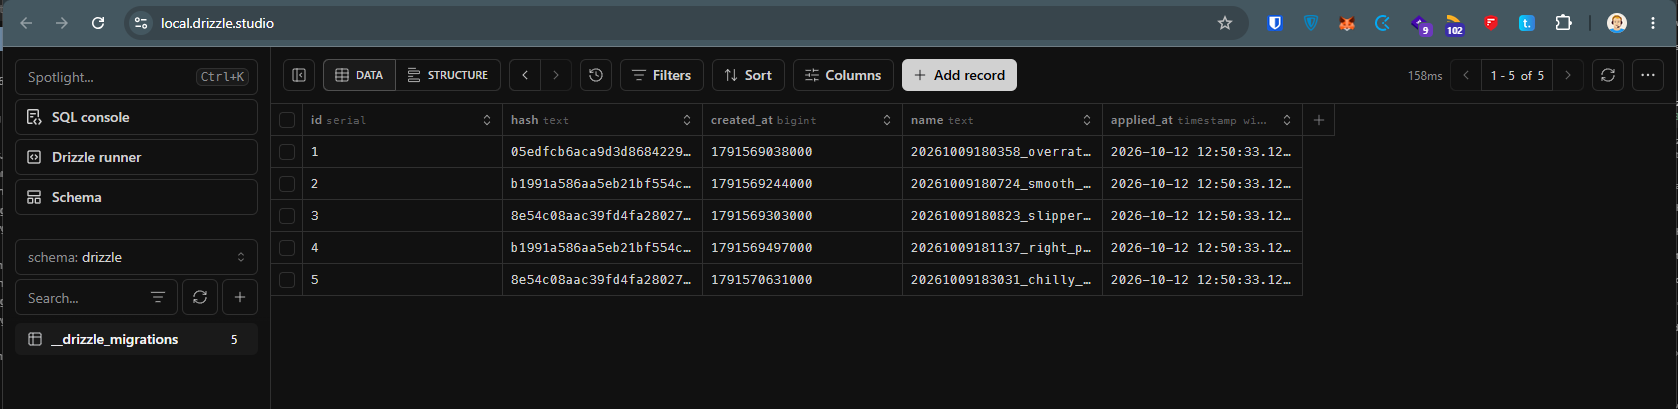The image size is (1678, 409).
Task: Focus the Spotlight search box
Action: coord(137,77)
